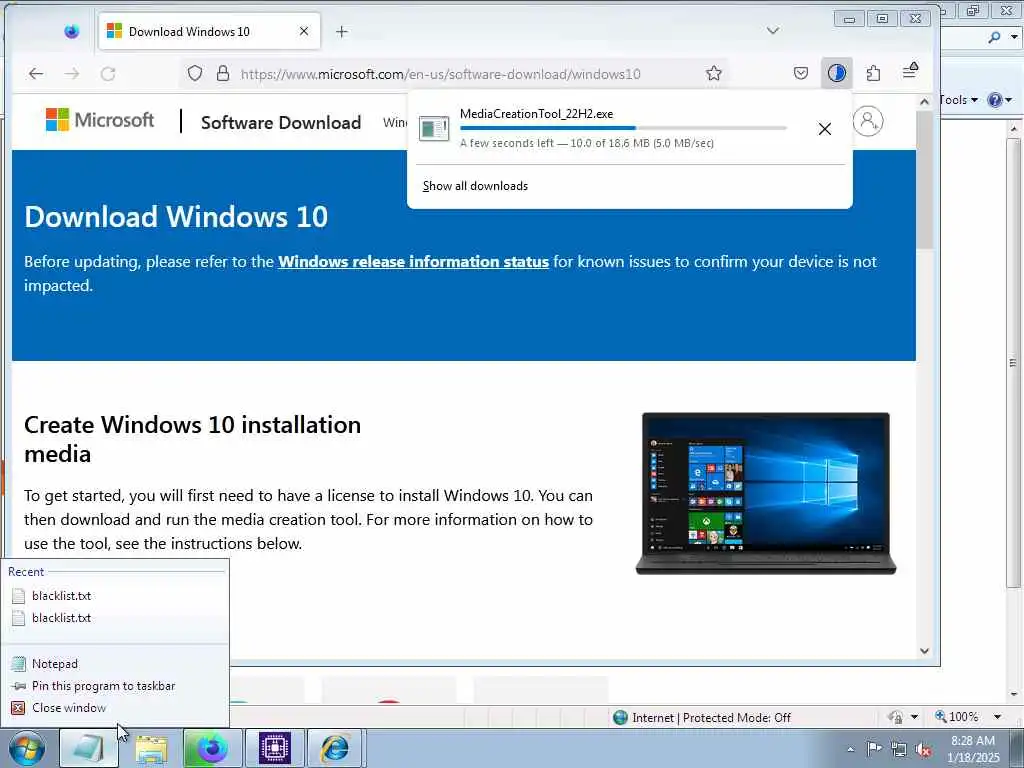Click the Windows 10 laptop image
This screenshot has height=768, width=1024.
click(x=765, y=494)
